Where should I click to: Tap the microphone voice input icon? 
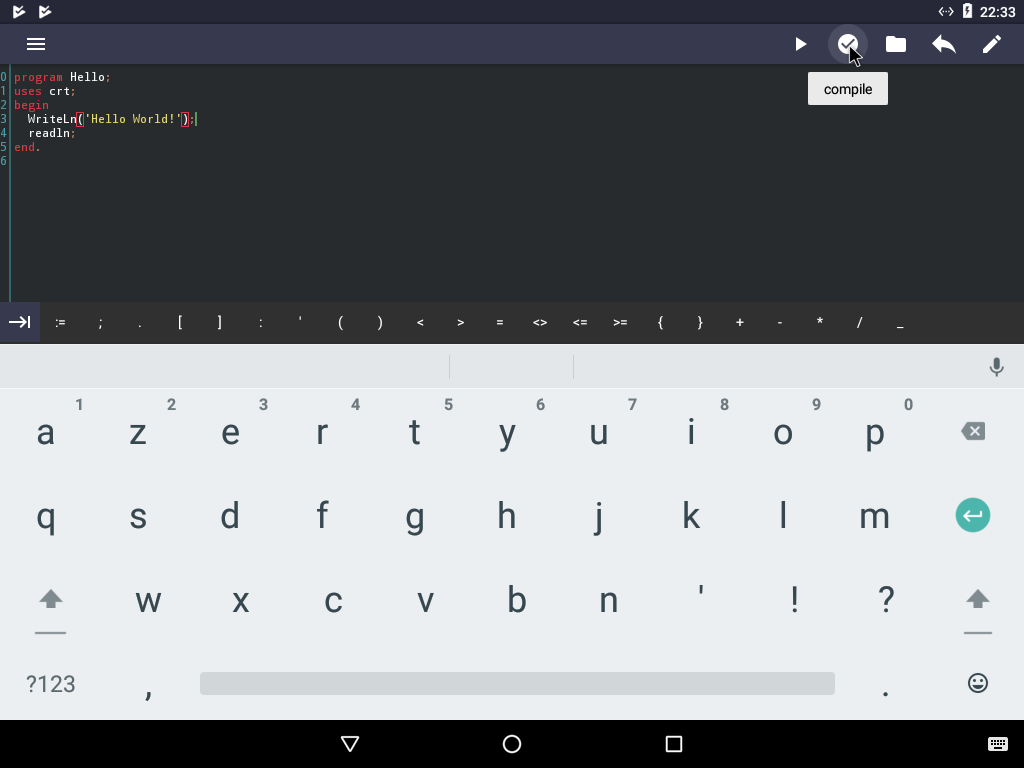[996, 367]
